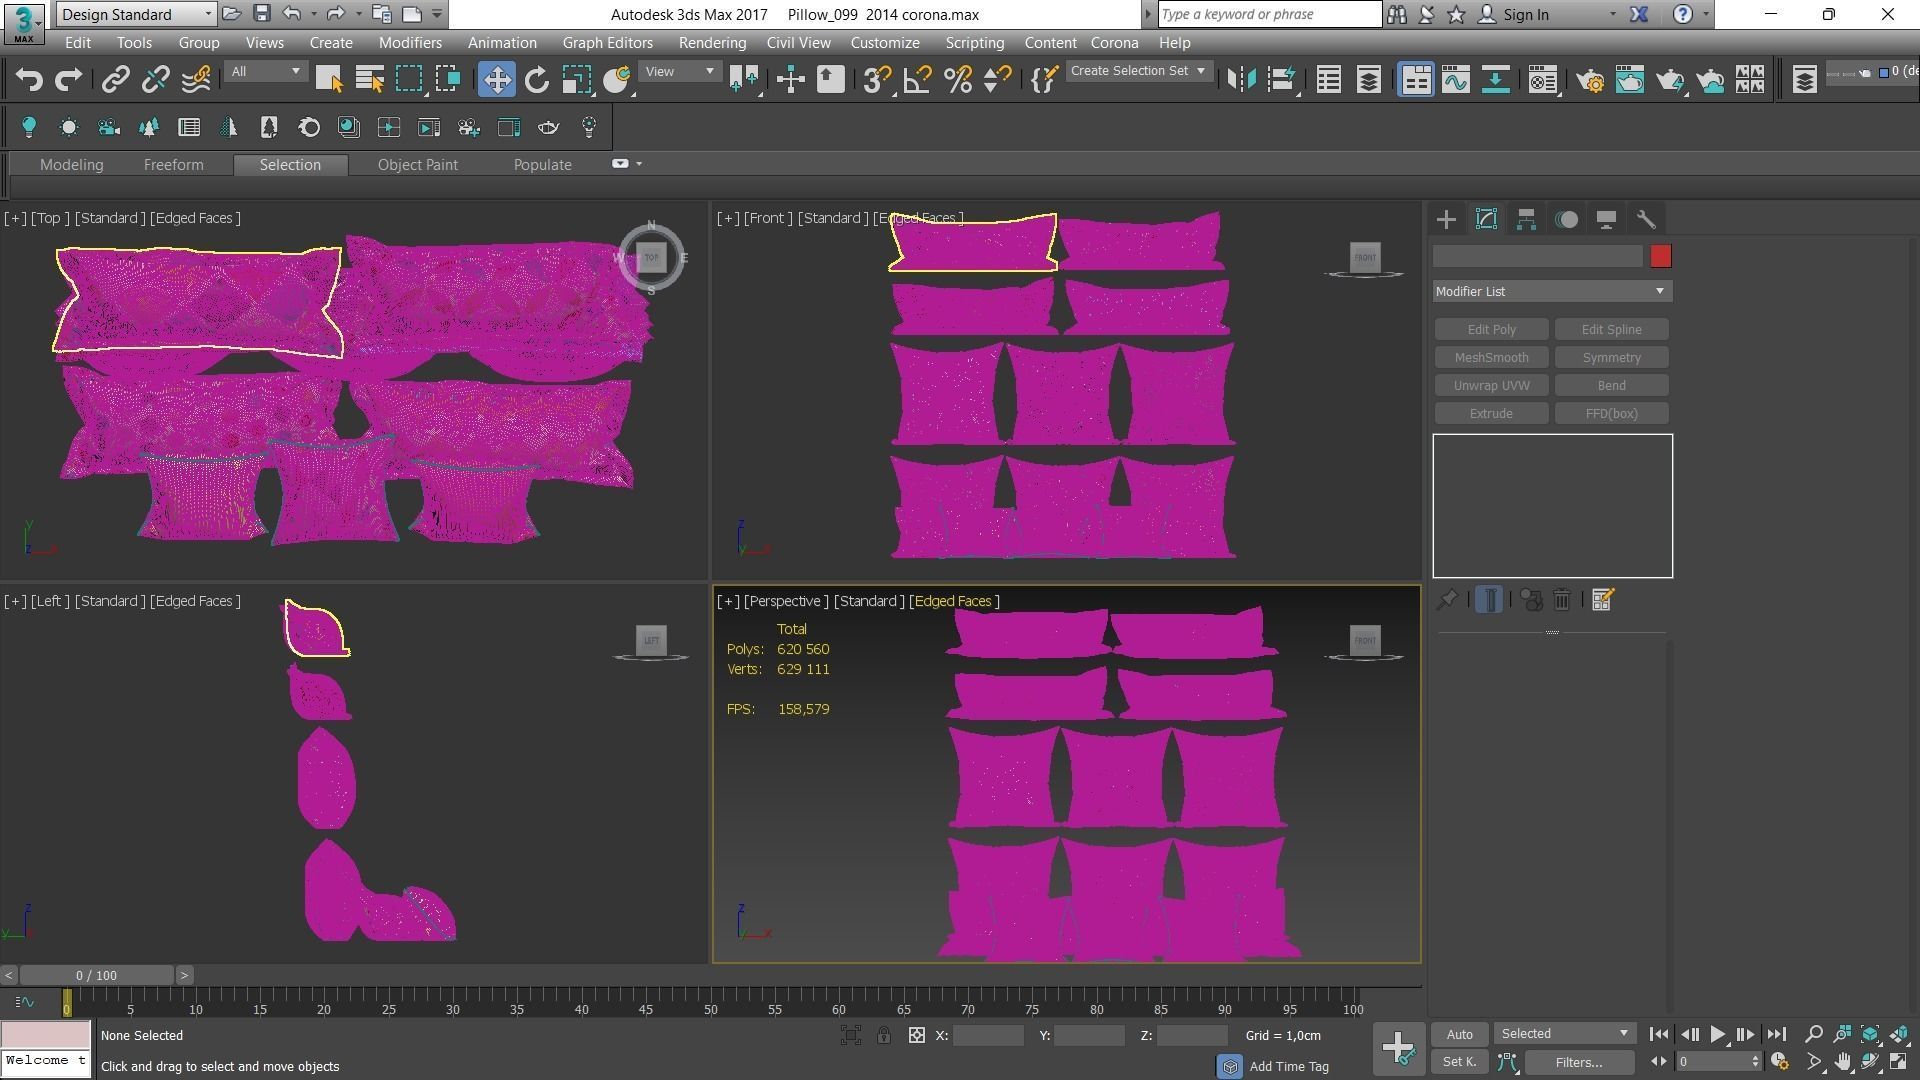This screenshot has width=1920, height=1080.
Task: Open the Rendering menu
Action: (711, 43)
